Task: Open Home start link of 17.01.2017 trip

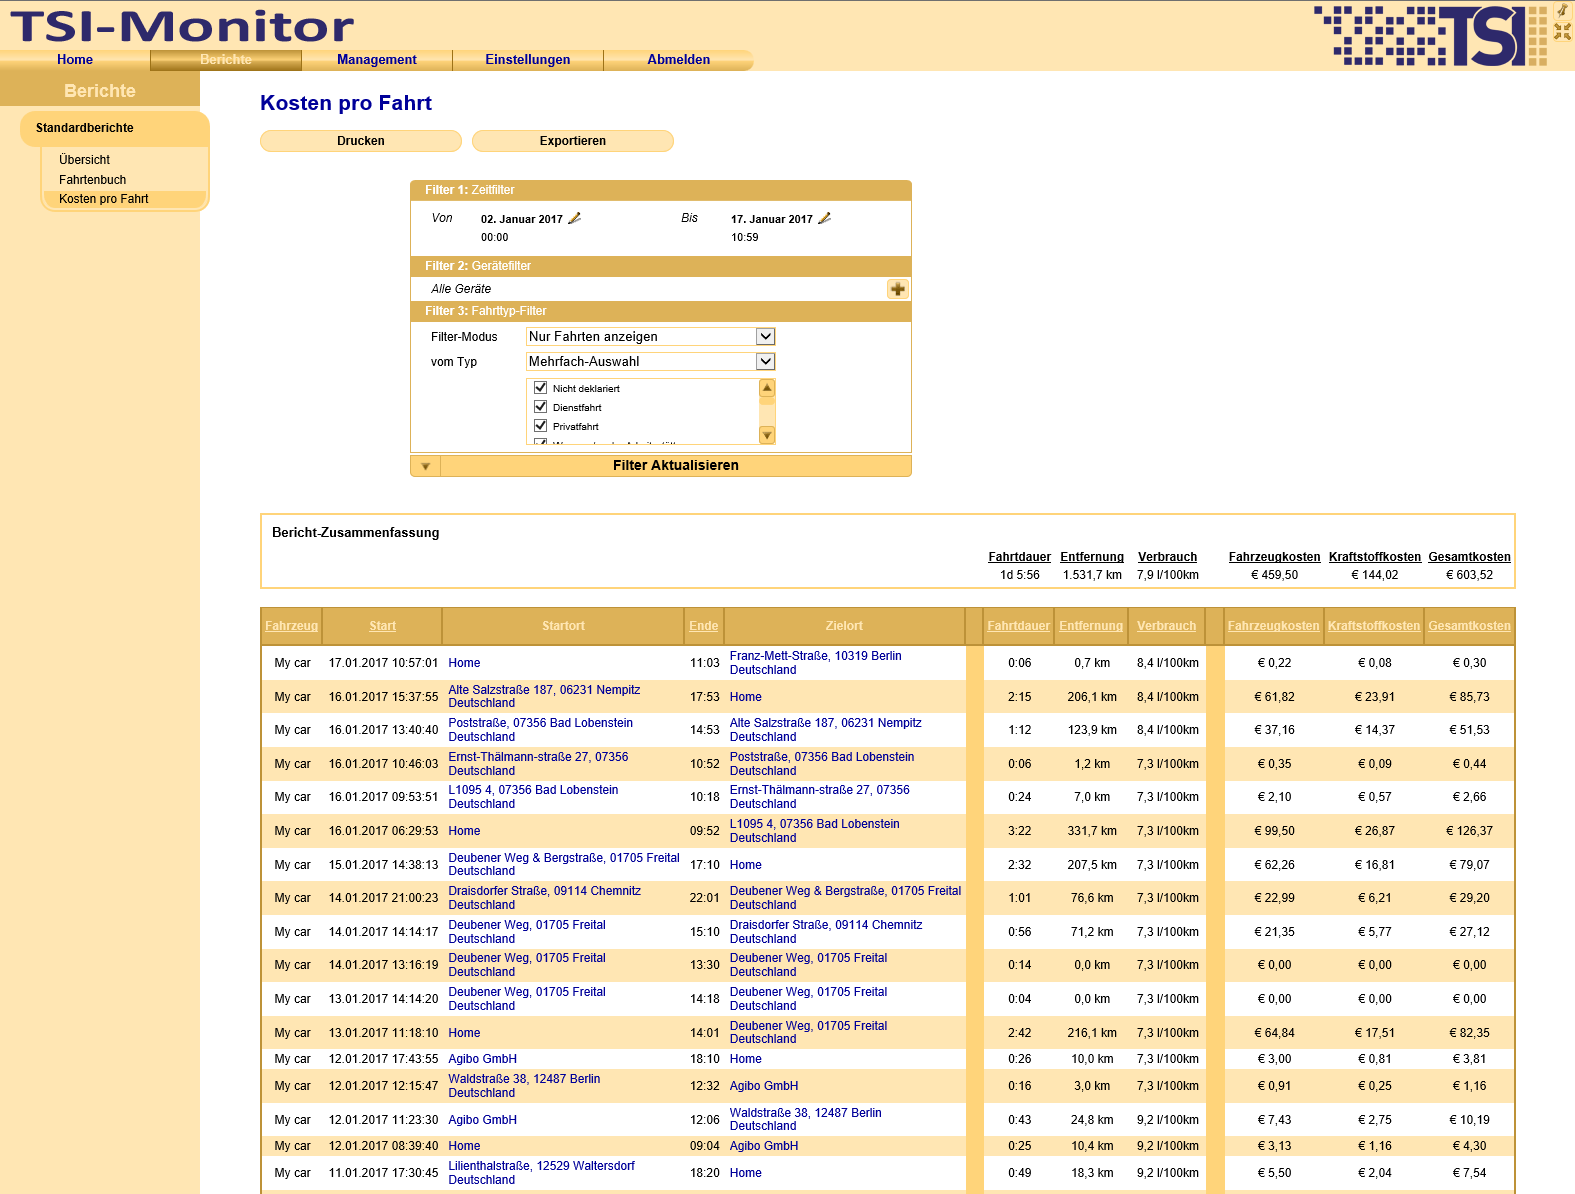Action: 464,663
